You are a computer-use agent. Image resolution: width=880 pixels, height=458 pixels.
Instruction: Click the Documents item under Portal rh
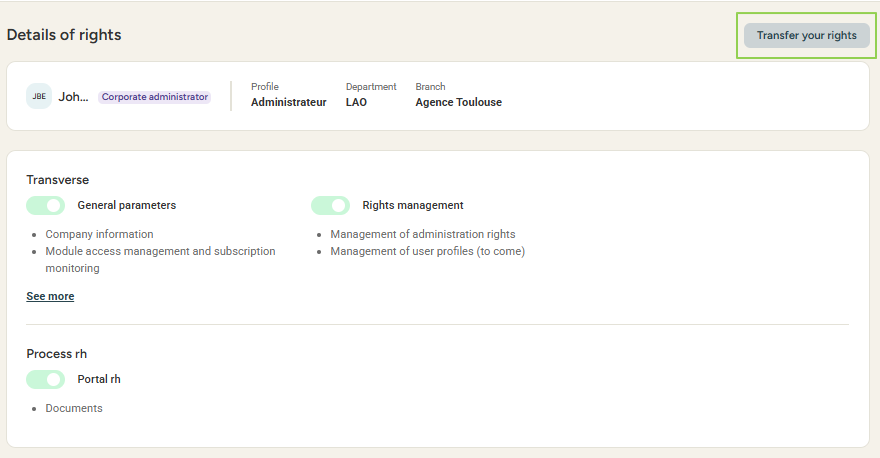(74, 408)
